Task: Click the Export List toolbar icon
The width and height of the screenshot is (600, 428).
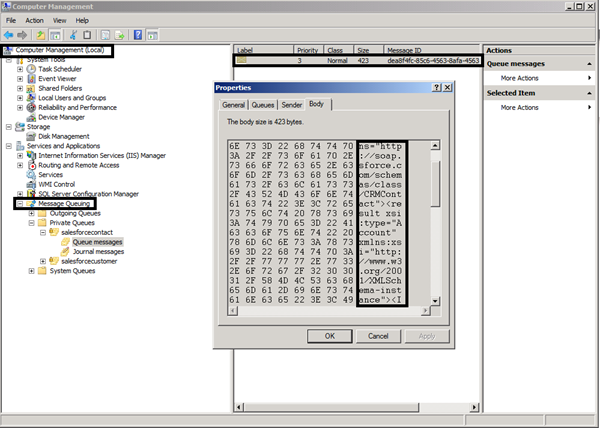Action: (x=119, y=35)
